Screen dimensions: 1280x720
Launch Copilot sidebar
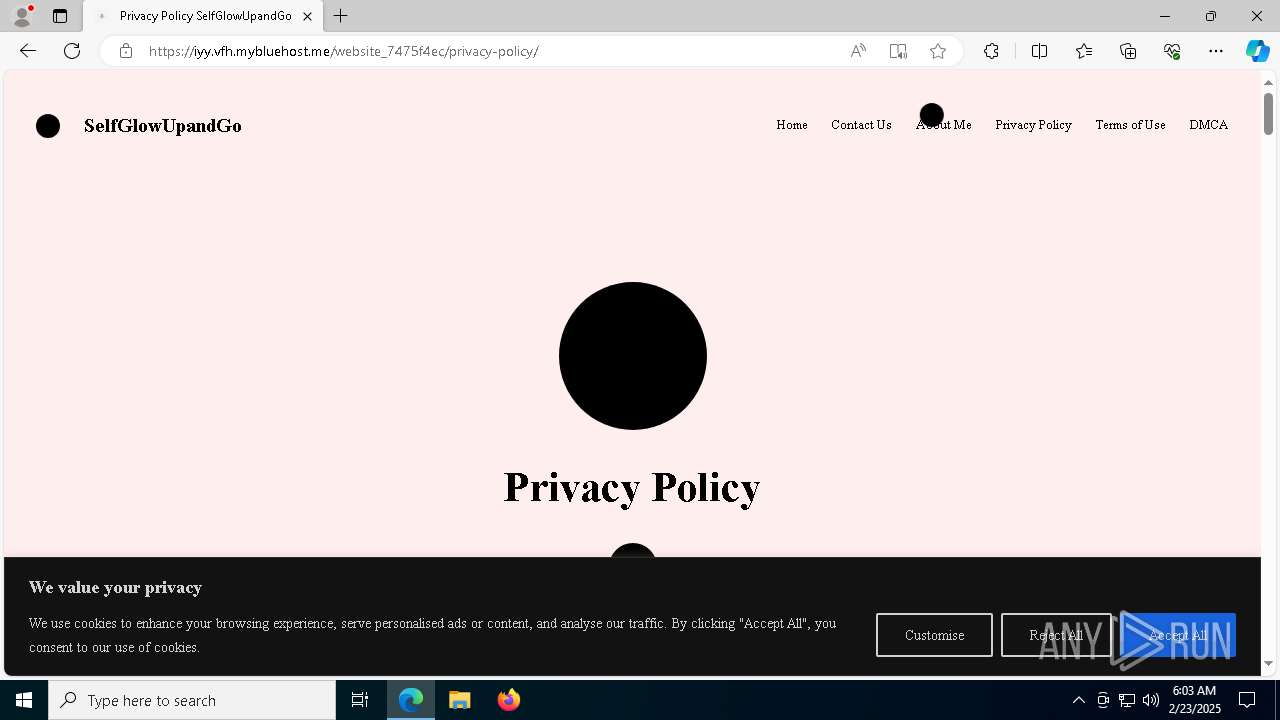click(x=1257, y=51)
